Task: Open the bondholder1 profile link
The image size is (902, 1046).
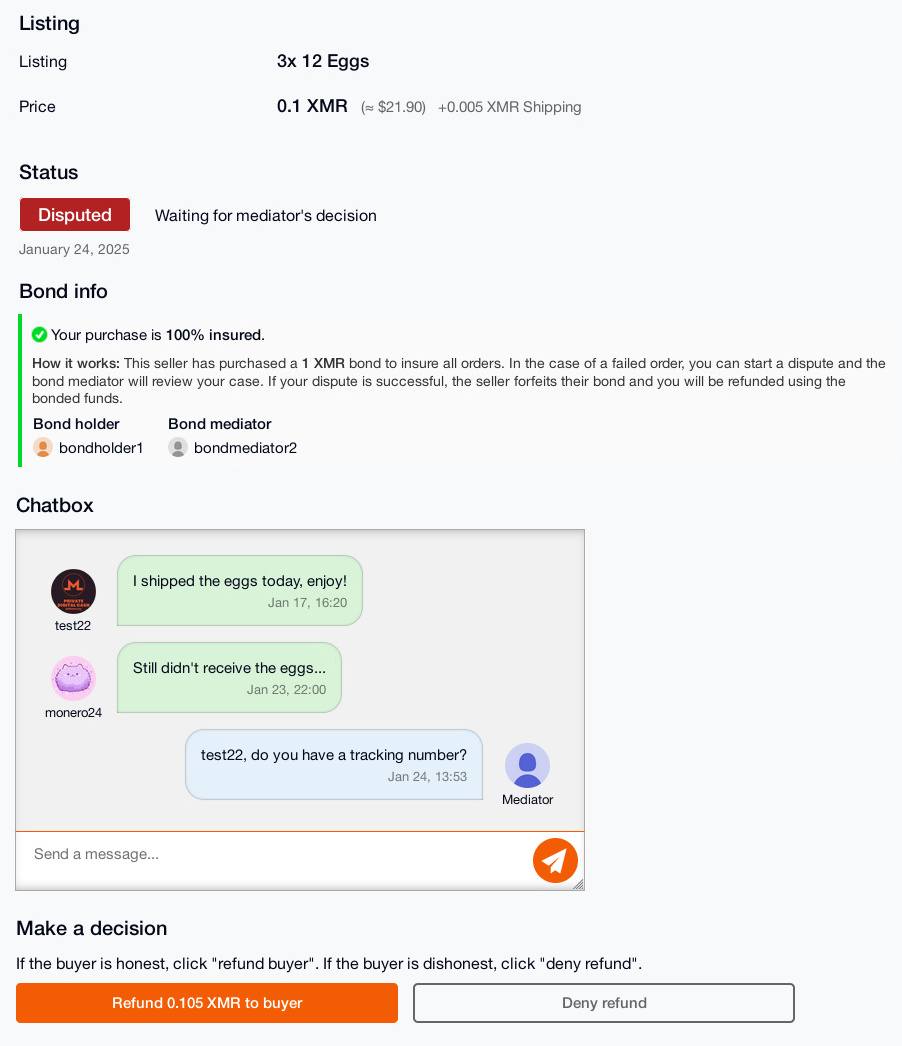Action: coord(101,448)
